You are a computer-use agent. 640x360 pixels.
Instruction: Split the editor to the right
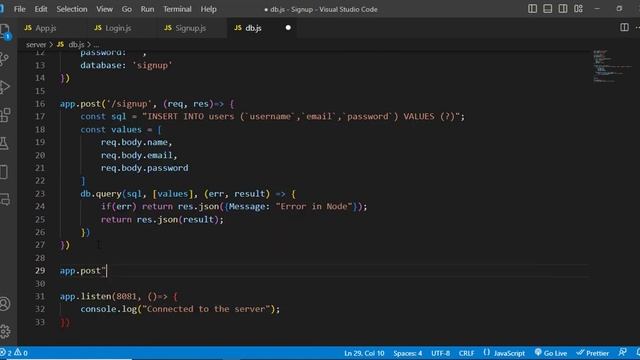[x=624, y=27]
